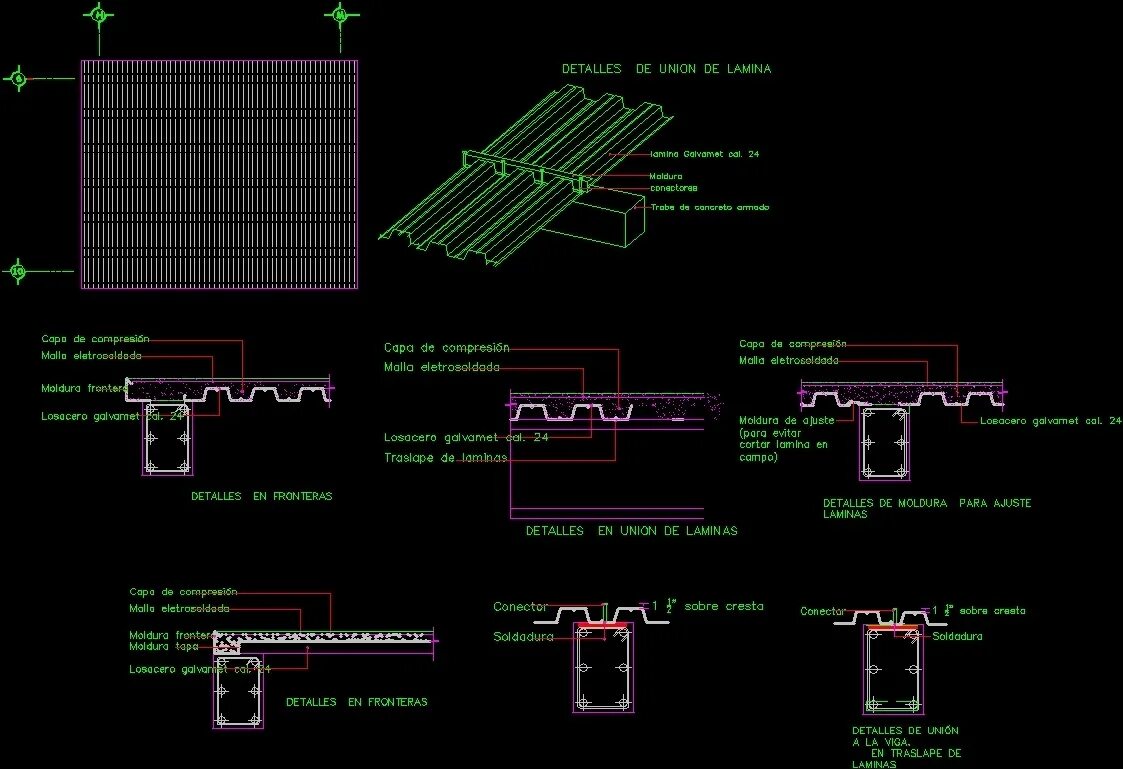Viewport: 1123px width, 769px height.
Task: Click the "Traslape de laminas" label
Action: click(445, 458)
